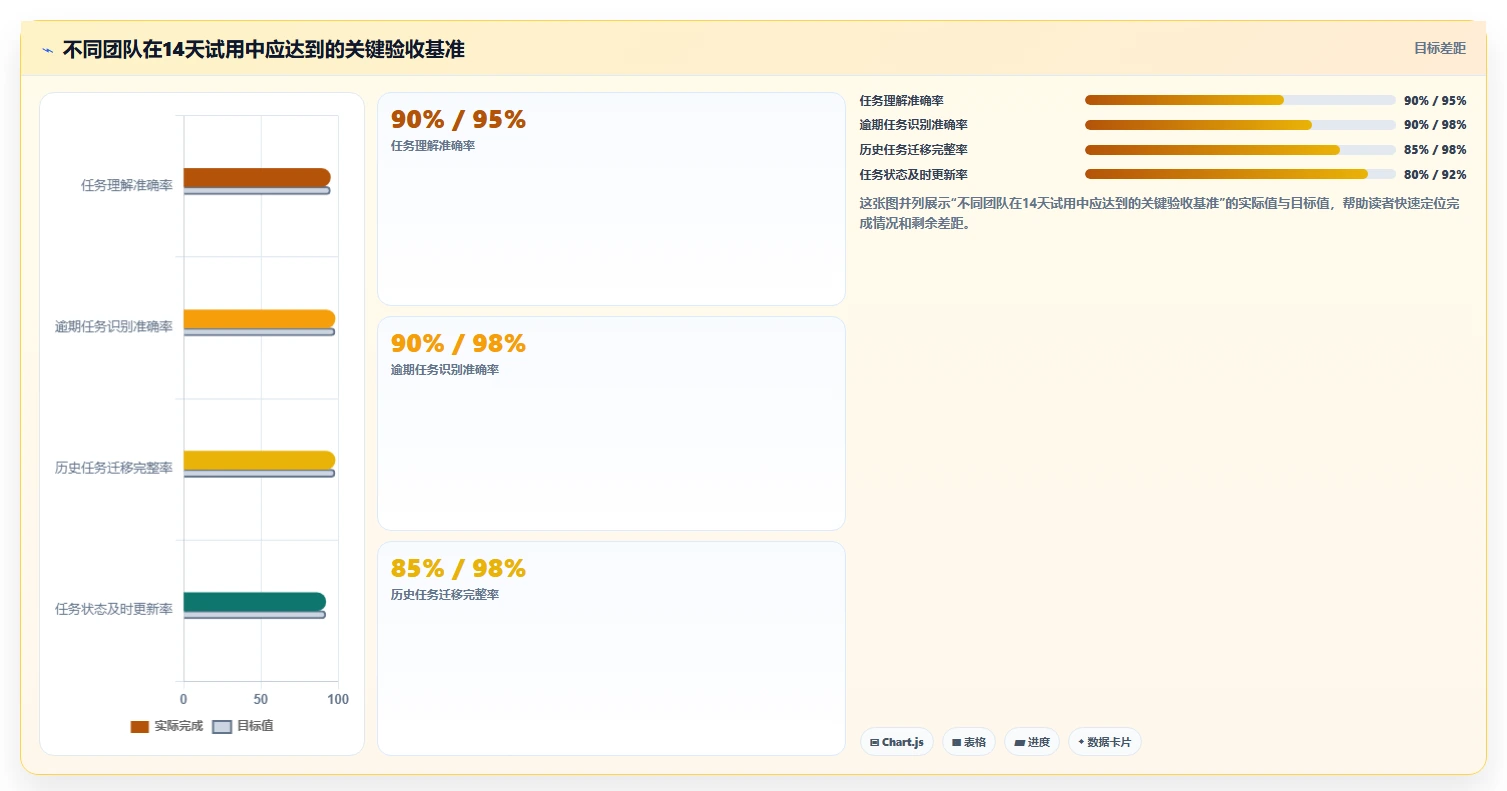Click the 历史任务迁移完整率 progress bar

click(x=1240, y=150)
